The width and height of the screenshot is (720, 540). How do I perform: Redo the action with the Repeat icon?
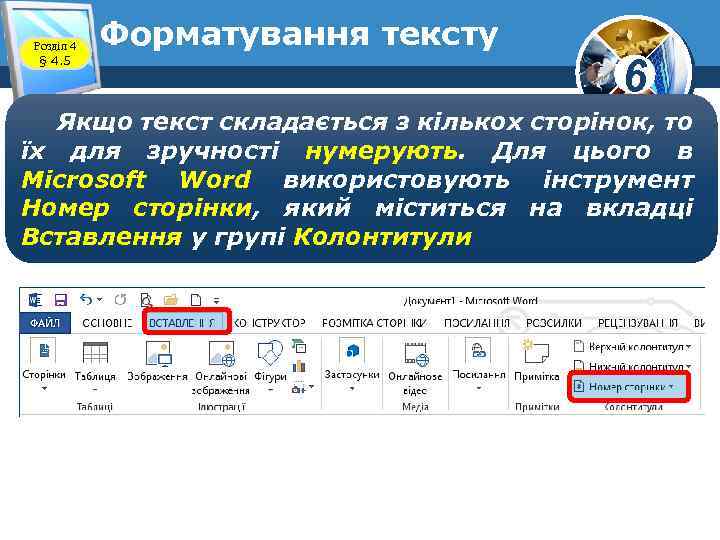click(x=120, y=300)
